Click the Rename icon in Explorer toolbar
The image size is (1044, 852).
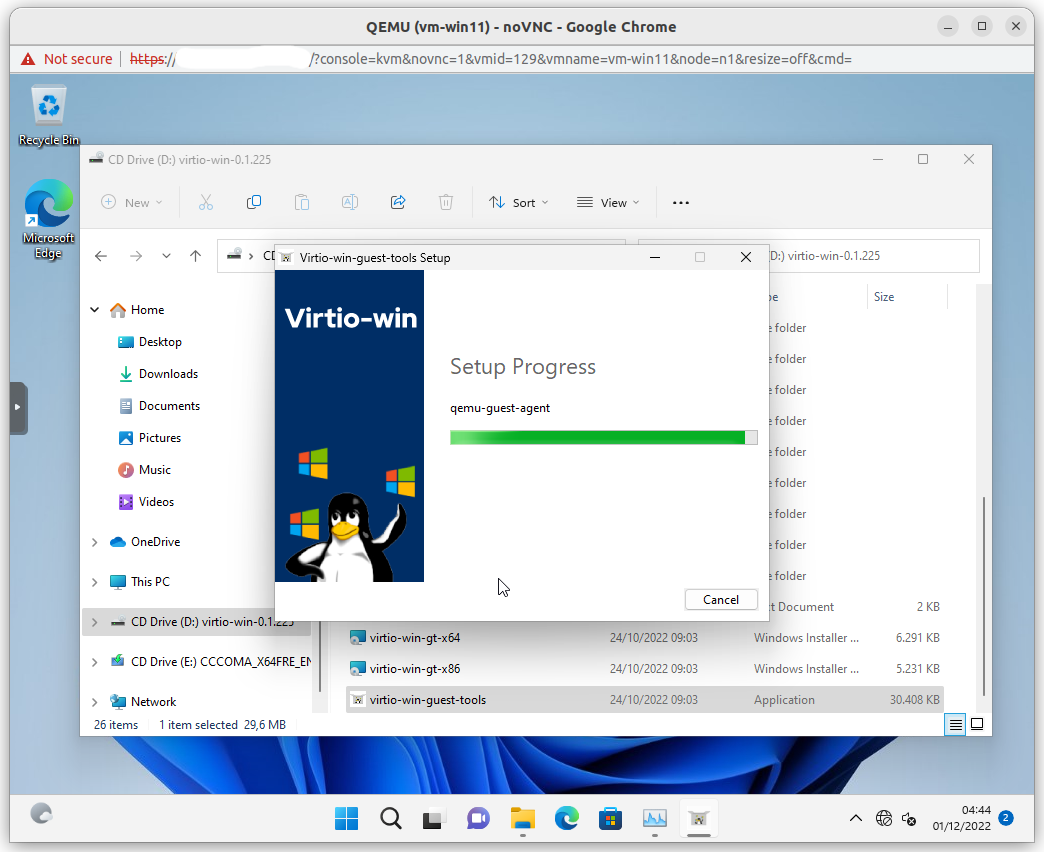(x=350, y=202)
